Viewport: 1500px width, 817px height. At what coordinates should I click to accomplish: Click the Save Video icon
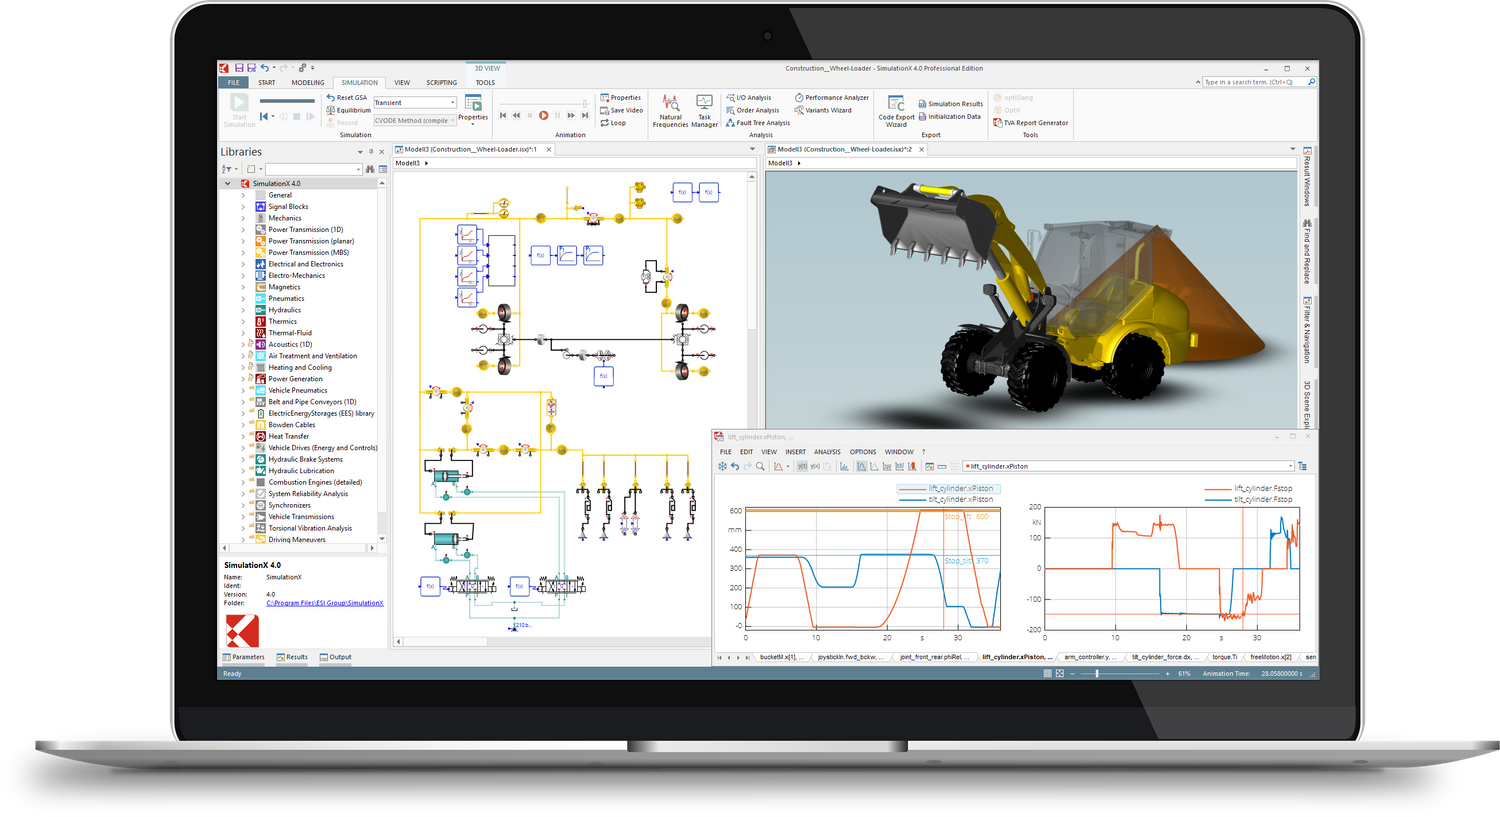(x=605, y=110)
